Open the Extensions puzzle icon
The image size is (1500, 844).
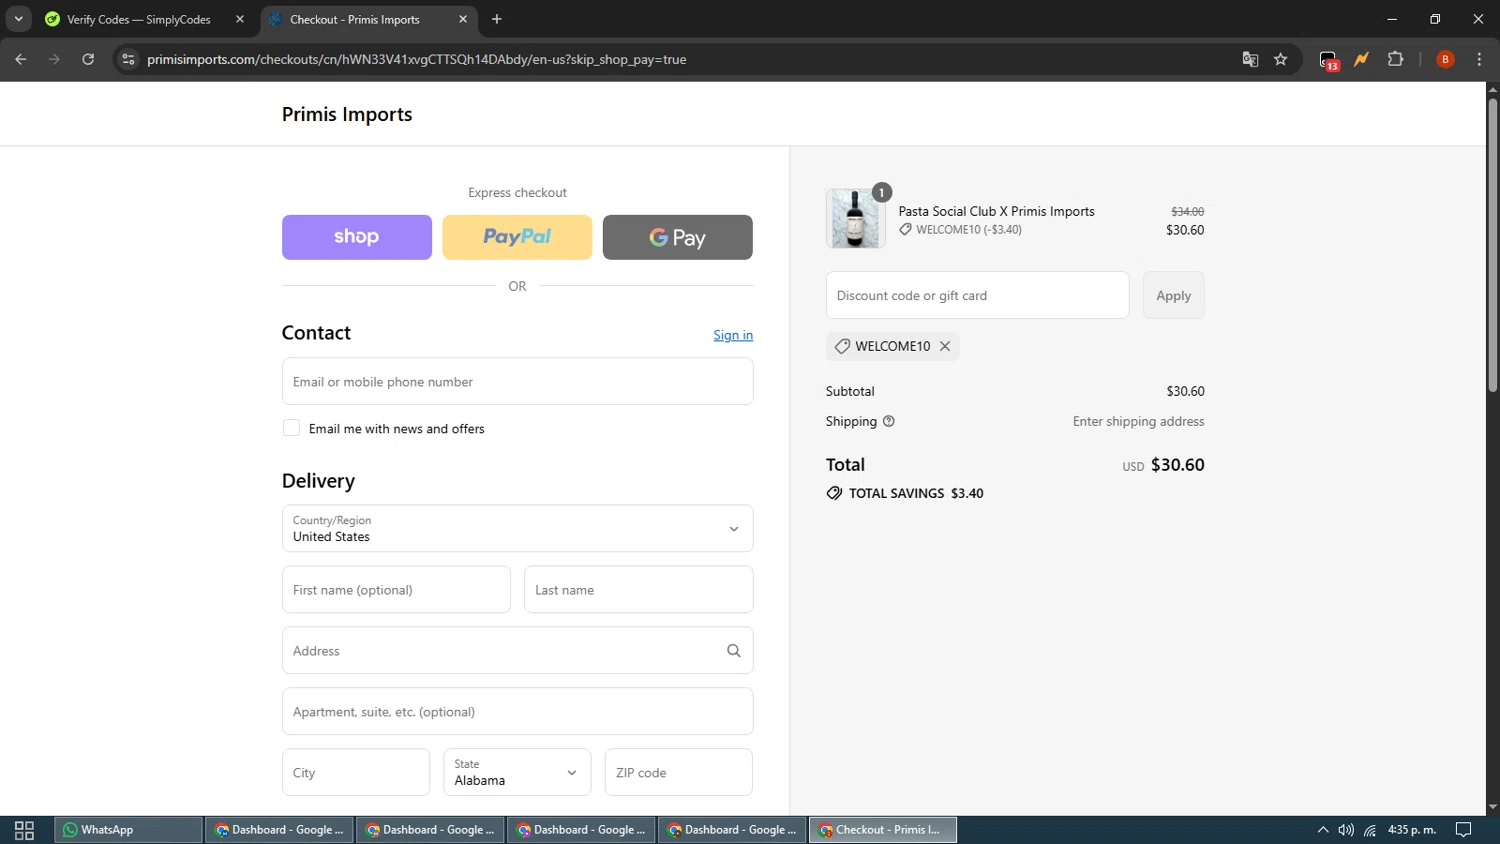[x=1396, y=59]
